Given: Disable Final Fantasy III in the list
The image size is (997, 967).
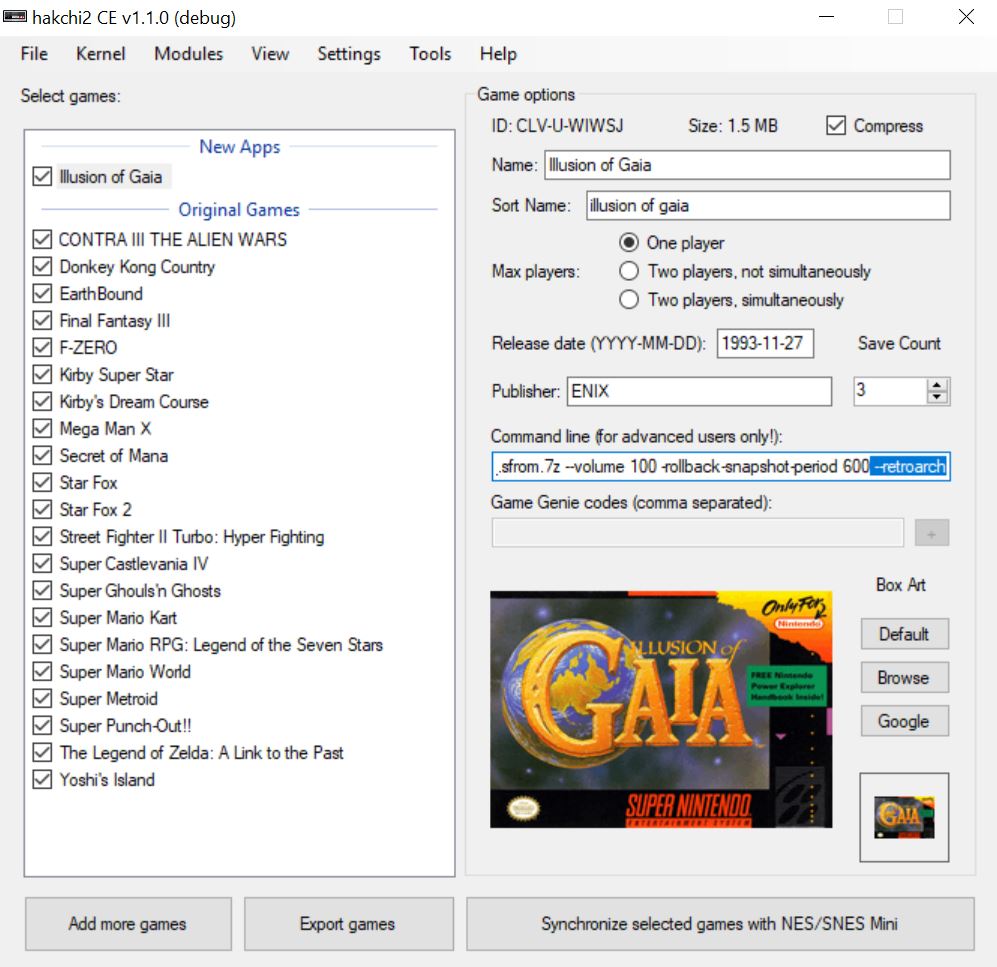Looking at the screenshot, I should tap(42, 320).
